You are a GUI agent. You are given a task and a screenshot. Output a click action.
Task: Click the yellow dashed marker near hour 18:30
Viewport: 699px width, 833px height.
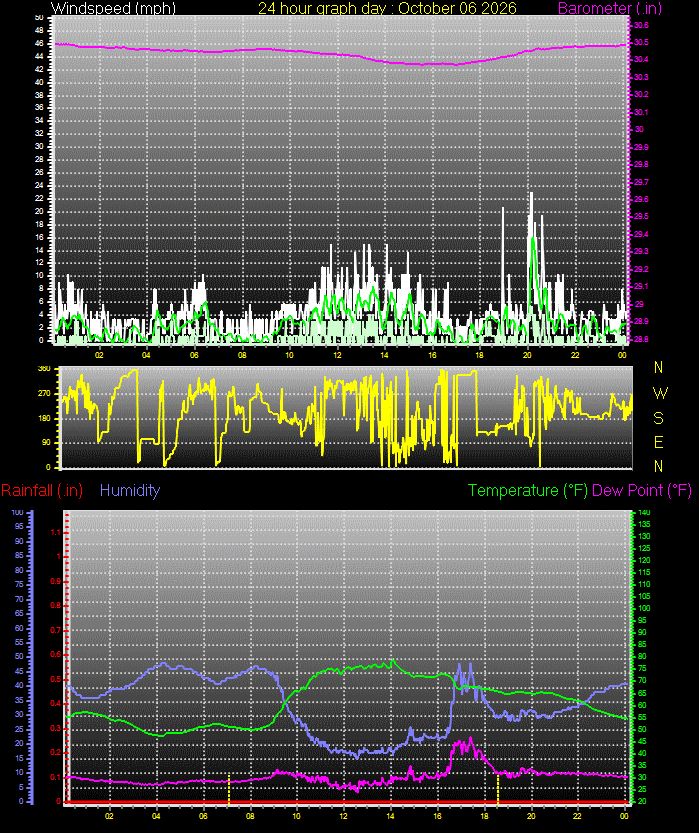(498, 788)
